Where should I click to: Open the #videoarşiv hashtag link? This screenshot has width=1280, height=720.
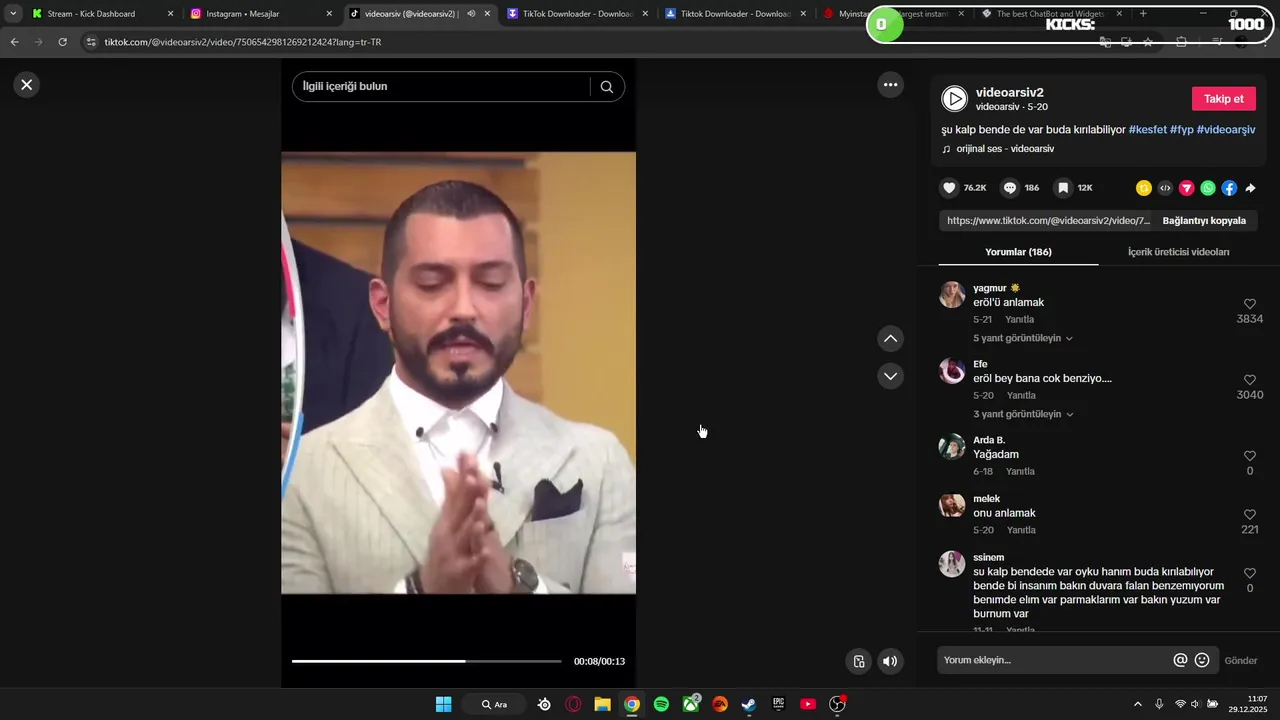pyautogui.click(x=1226, y=130)
